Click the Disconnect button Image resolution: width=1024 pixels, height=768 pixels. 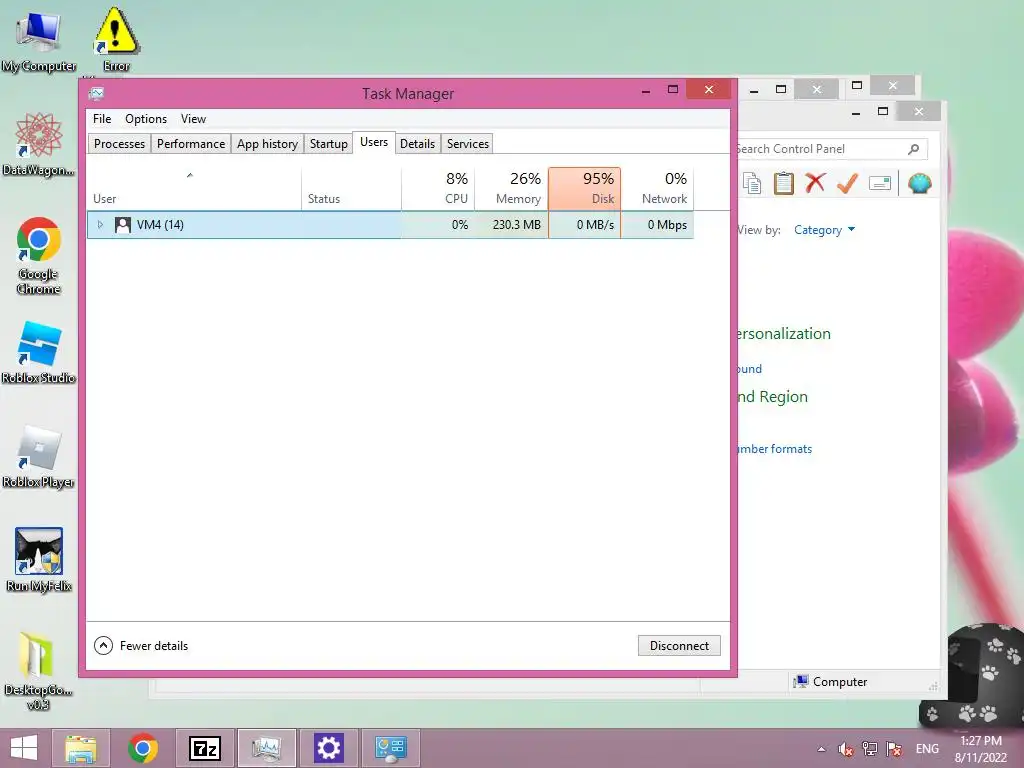coord(679,646)
